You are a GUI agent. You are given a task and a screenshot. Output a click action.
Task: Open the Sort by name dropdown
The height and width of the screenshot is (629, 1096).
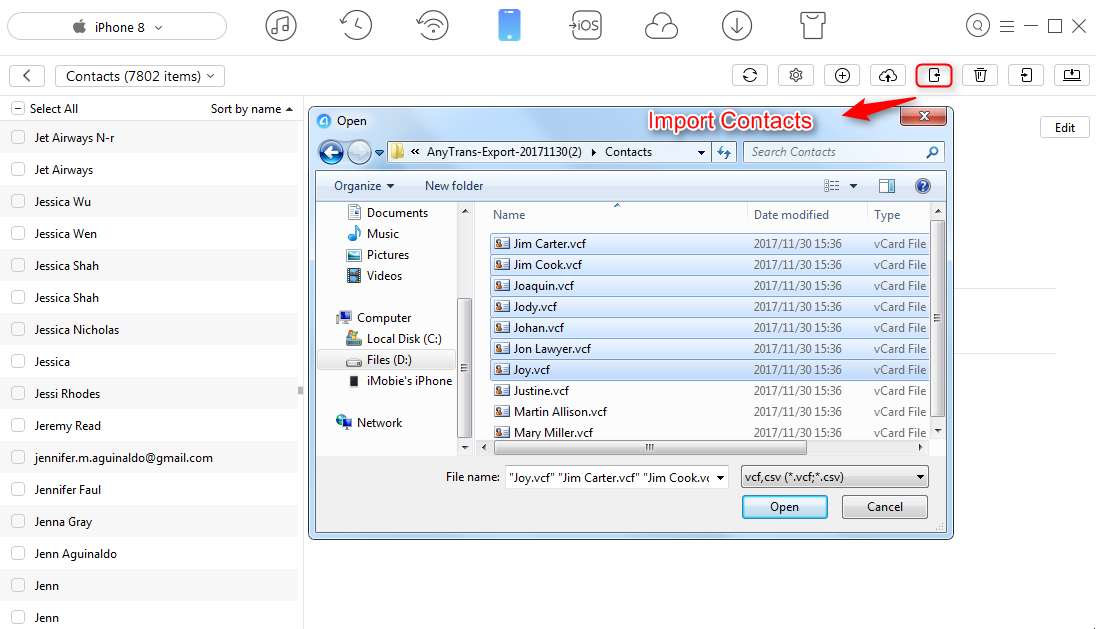pos(252,109)
